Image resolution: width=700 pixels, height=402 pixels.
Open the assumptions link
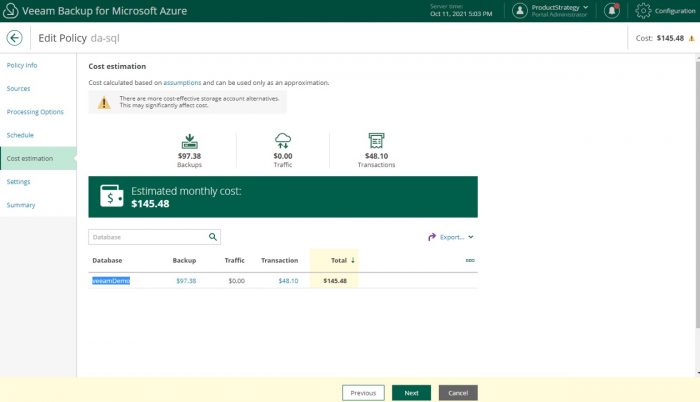tap(182, 83)
